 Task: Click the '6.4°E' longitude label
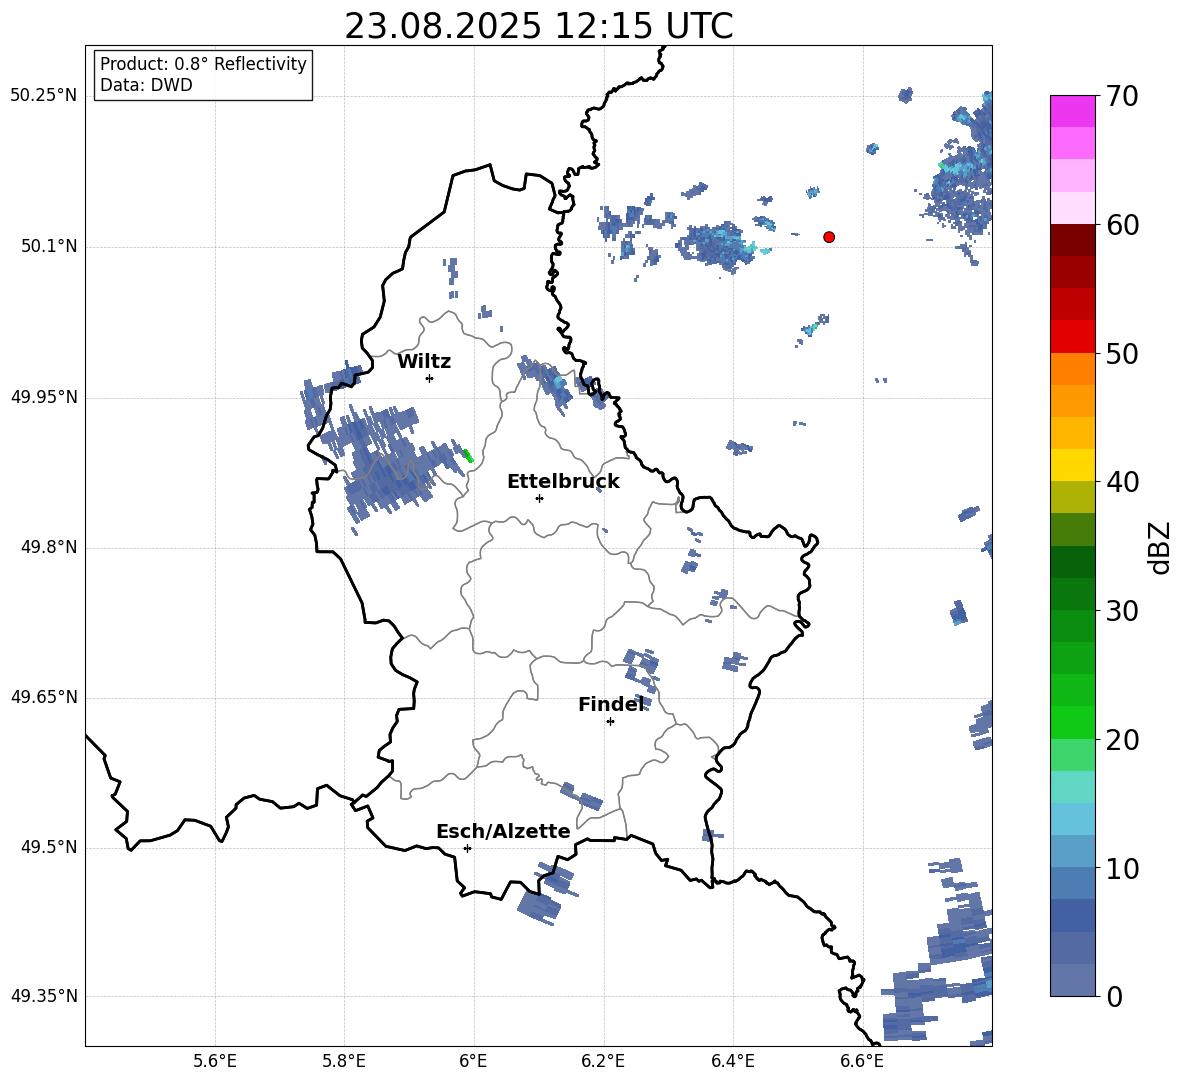[732, 1062]
